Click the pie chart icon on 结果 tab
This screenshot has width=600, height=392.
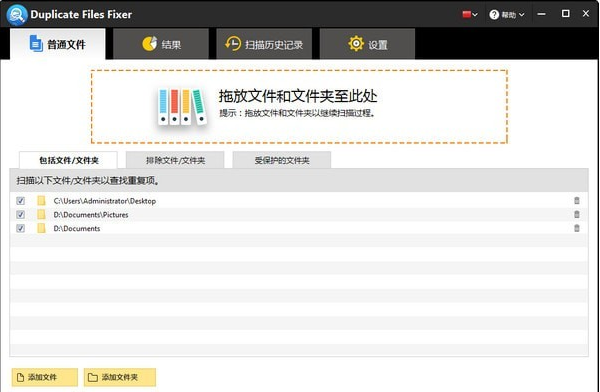[x=150, y=44]
